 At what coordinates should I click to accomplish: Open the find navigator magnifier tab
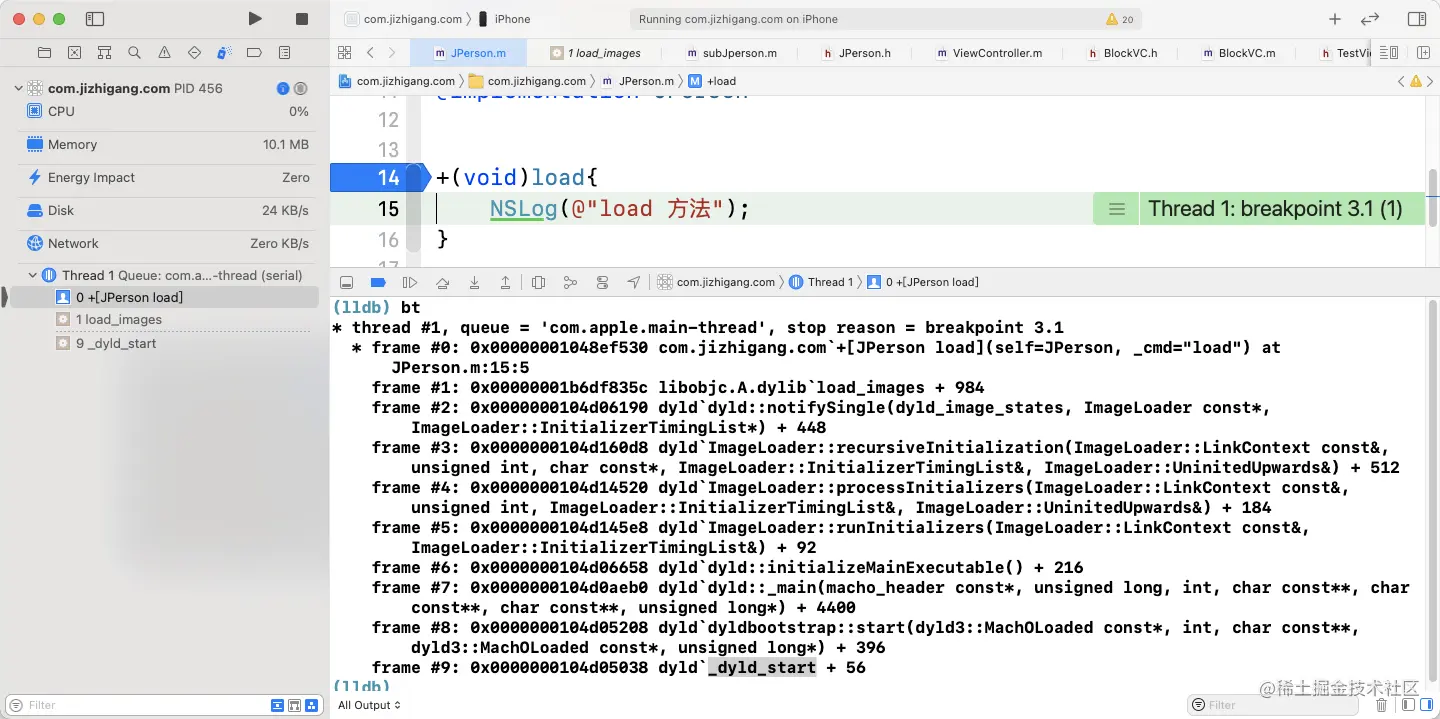tap(134, 52)
